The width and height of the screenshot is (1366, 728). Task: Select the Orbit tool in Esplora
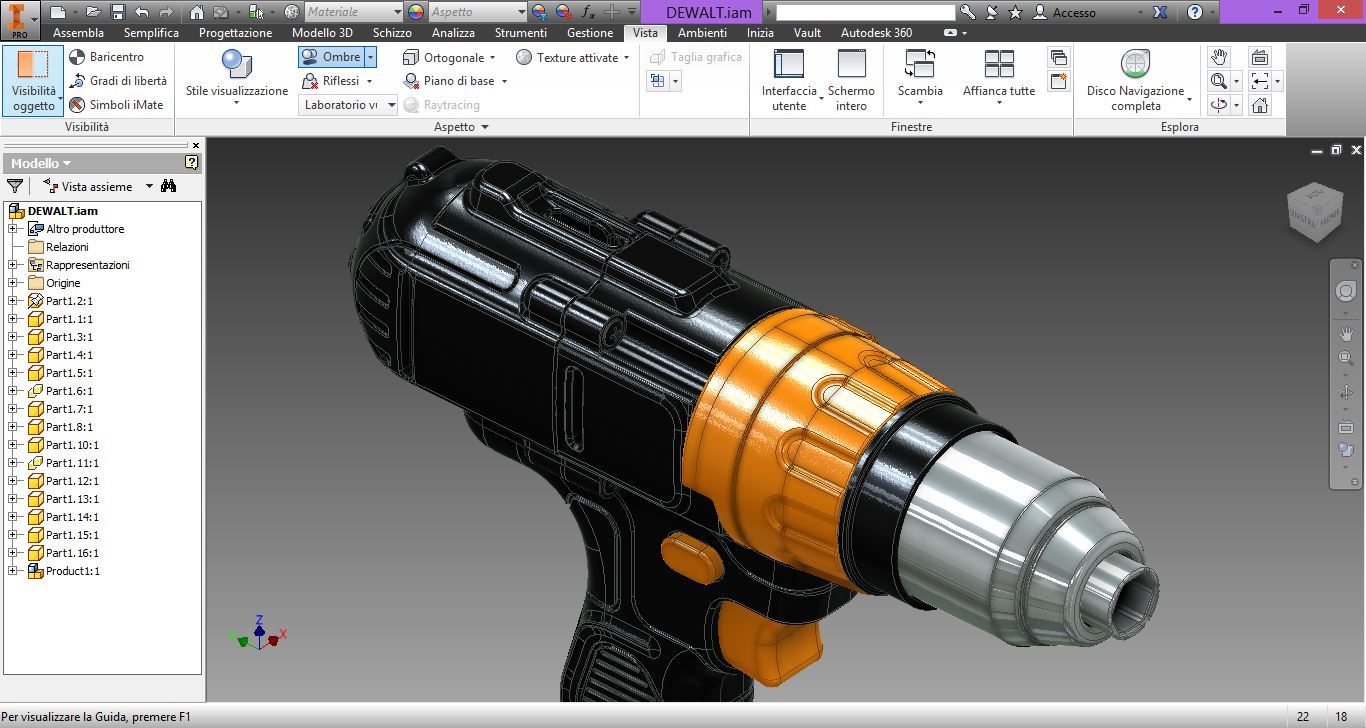click(x=1218, y=105)
